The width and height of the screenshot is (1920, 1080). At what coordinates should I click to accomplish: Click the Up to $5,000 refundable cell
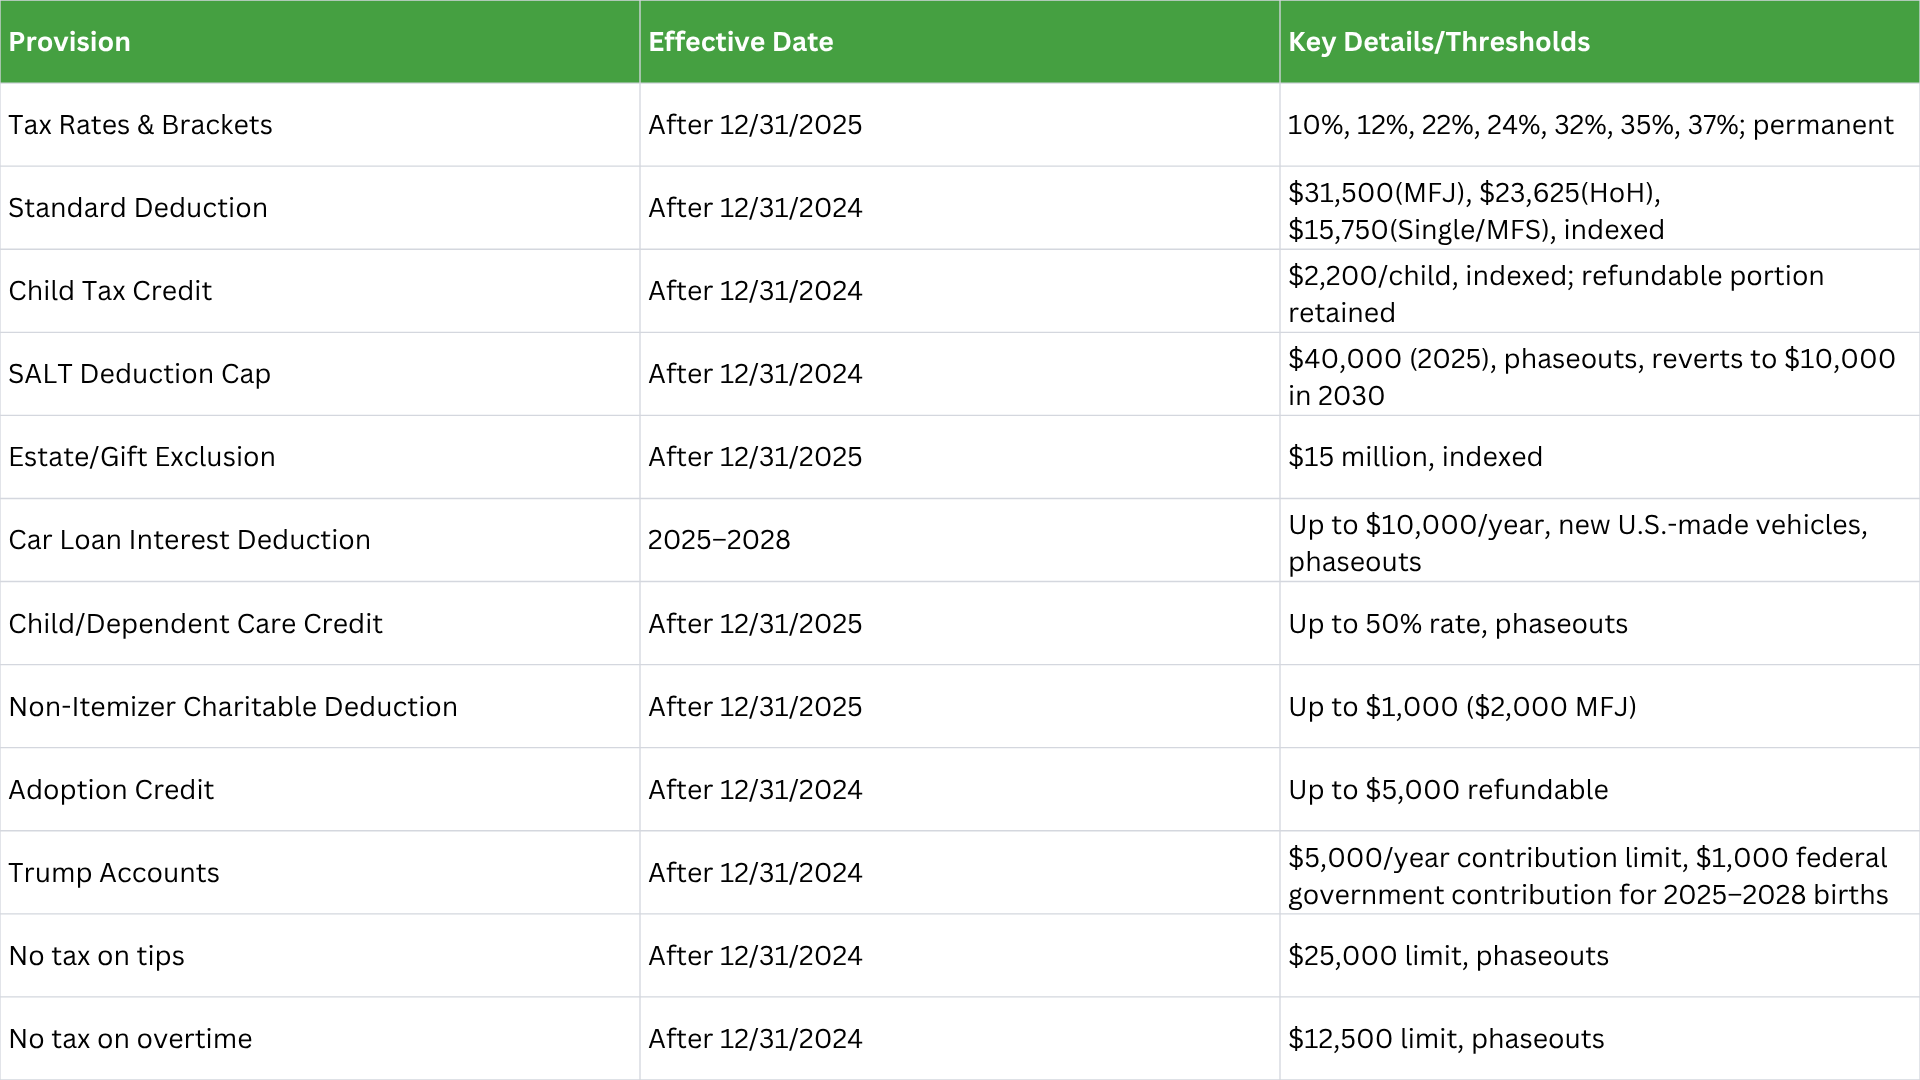[1600, 789]
